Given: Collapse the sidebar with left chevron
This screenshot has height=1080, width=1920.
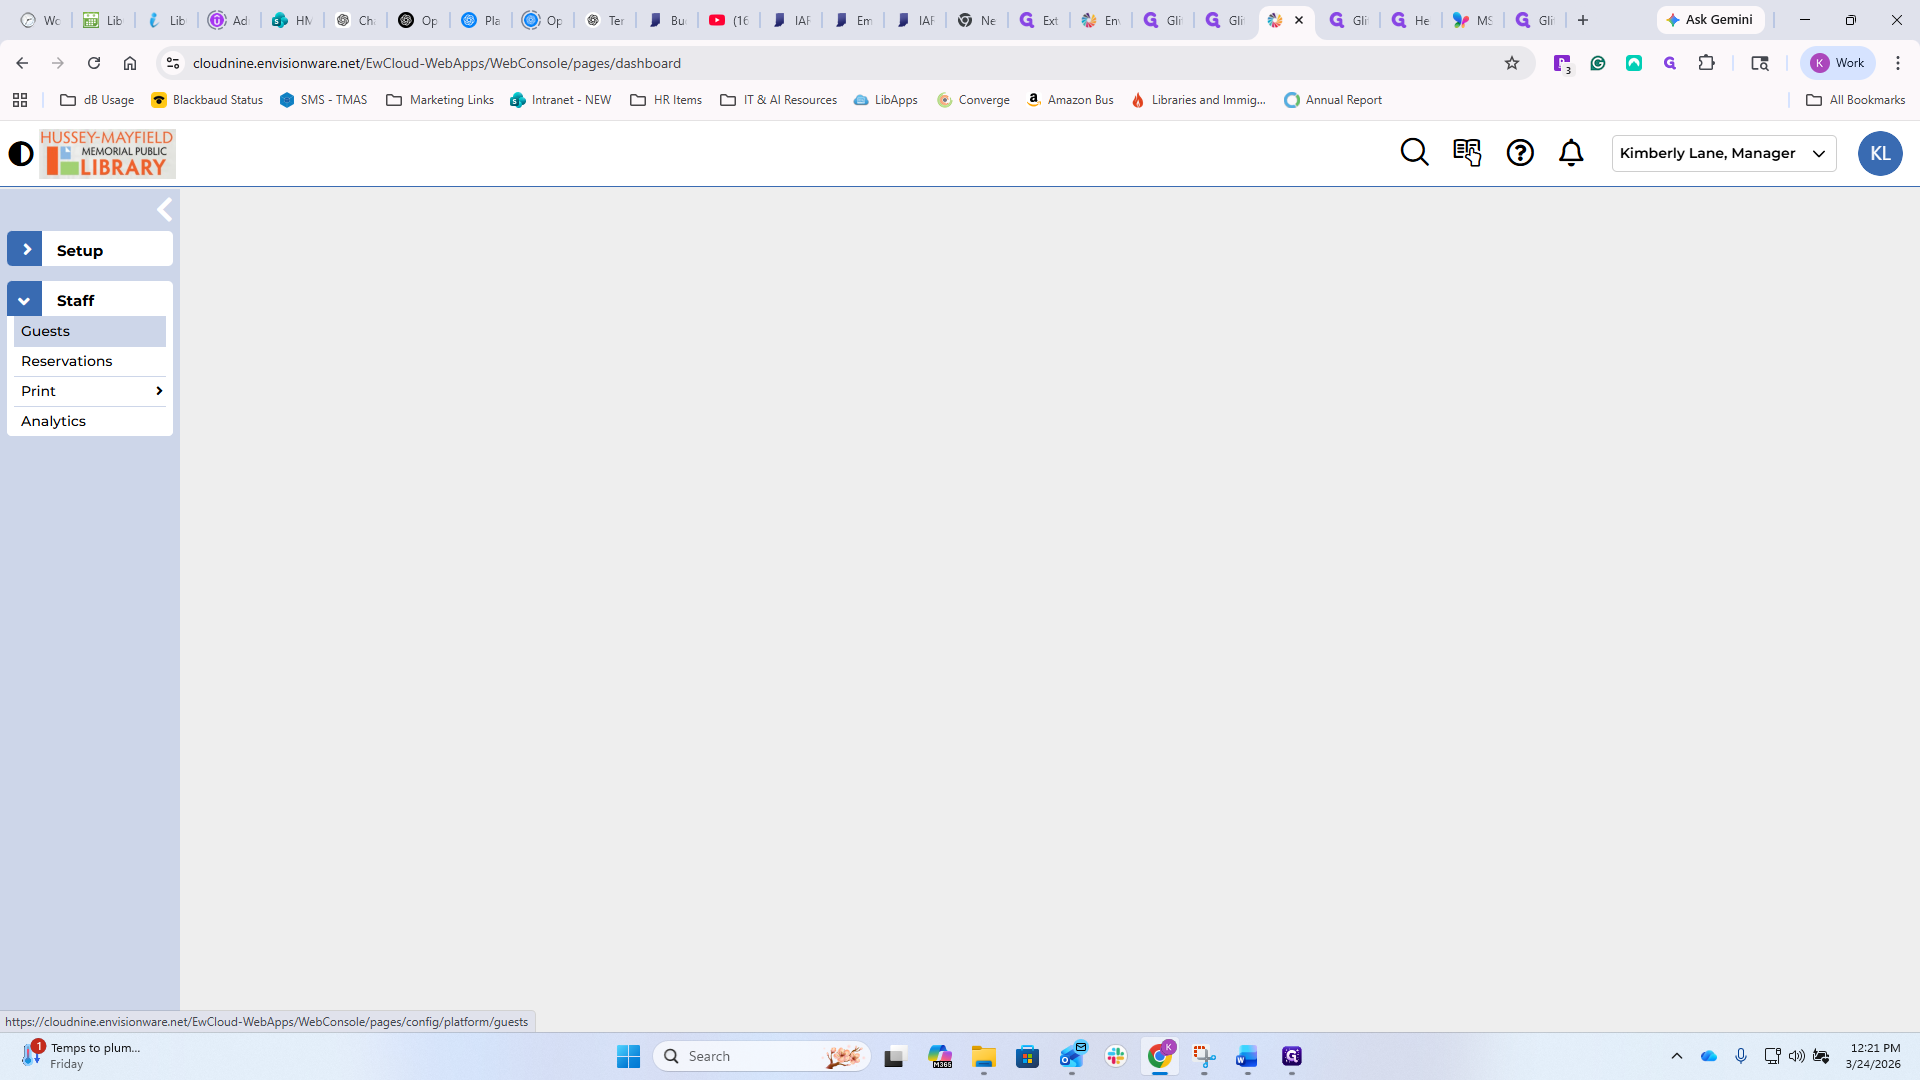Looking at the screenshot, I should coord(165,210).
